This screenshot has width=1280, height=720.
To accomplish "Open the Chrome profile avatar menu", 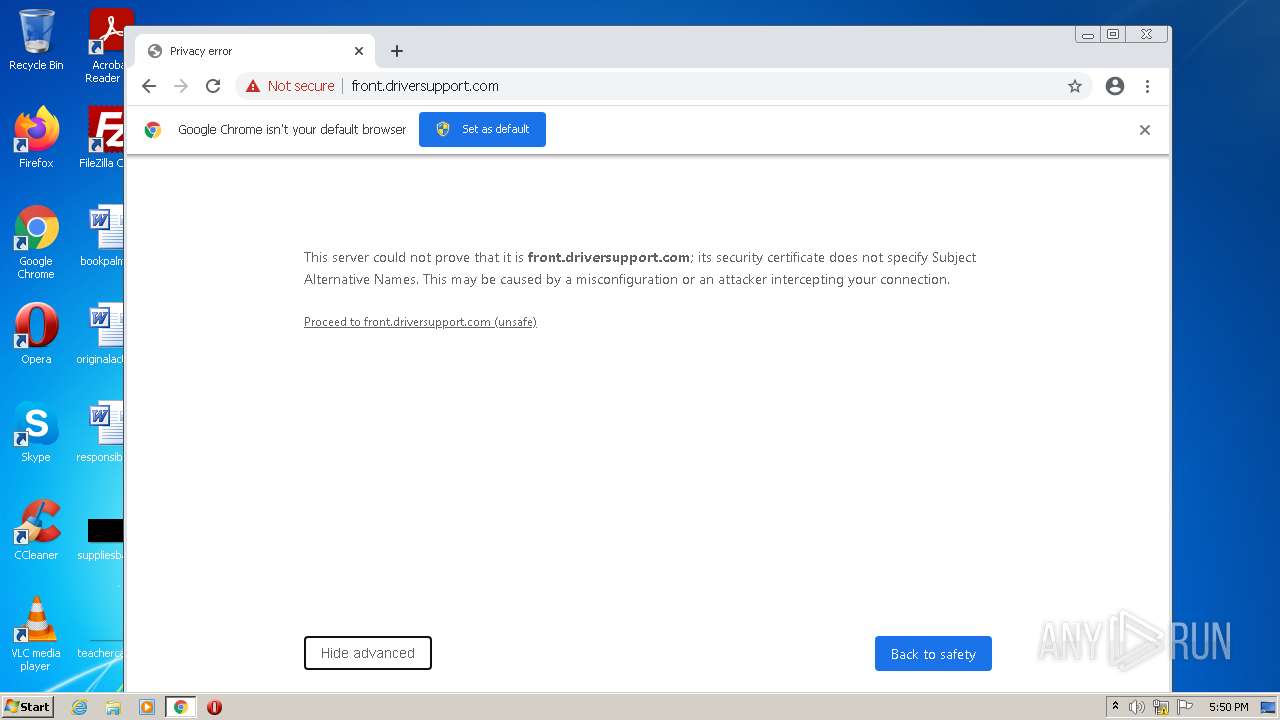I will click(1115, 86).
